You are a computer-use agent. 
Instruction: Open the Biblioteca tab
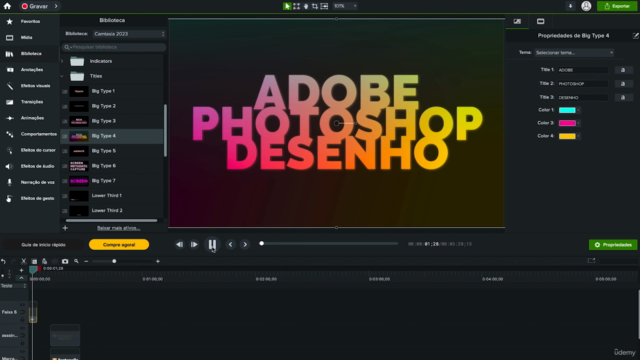point(30,53)
